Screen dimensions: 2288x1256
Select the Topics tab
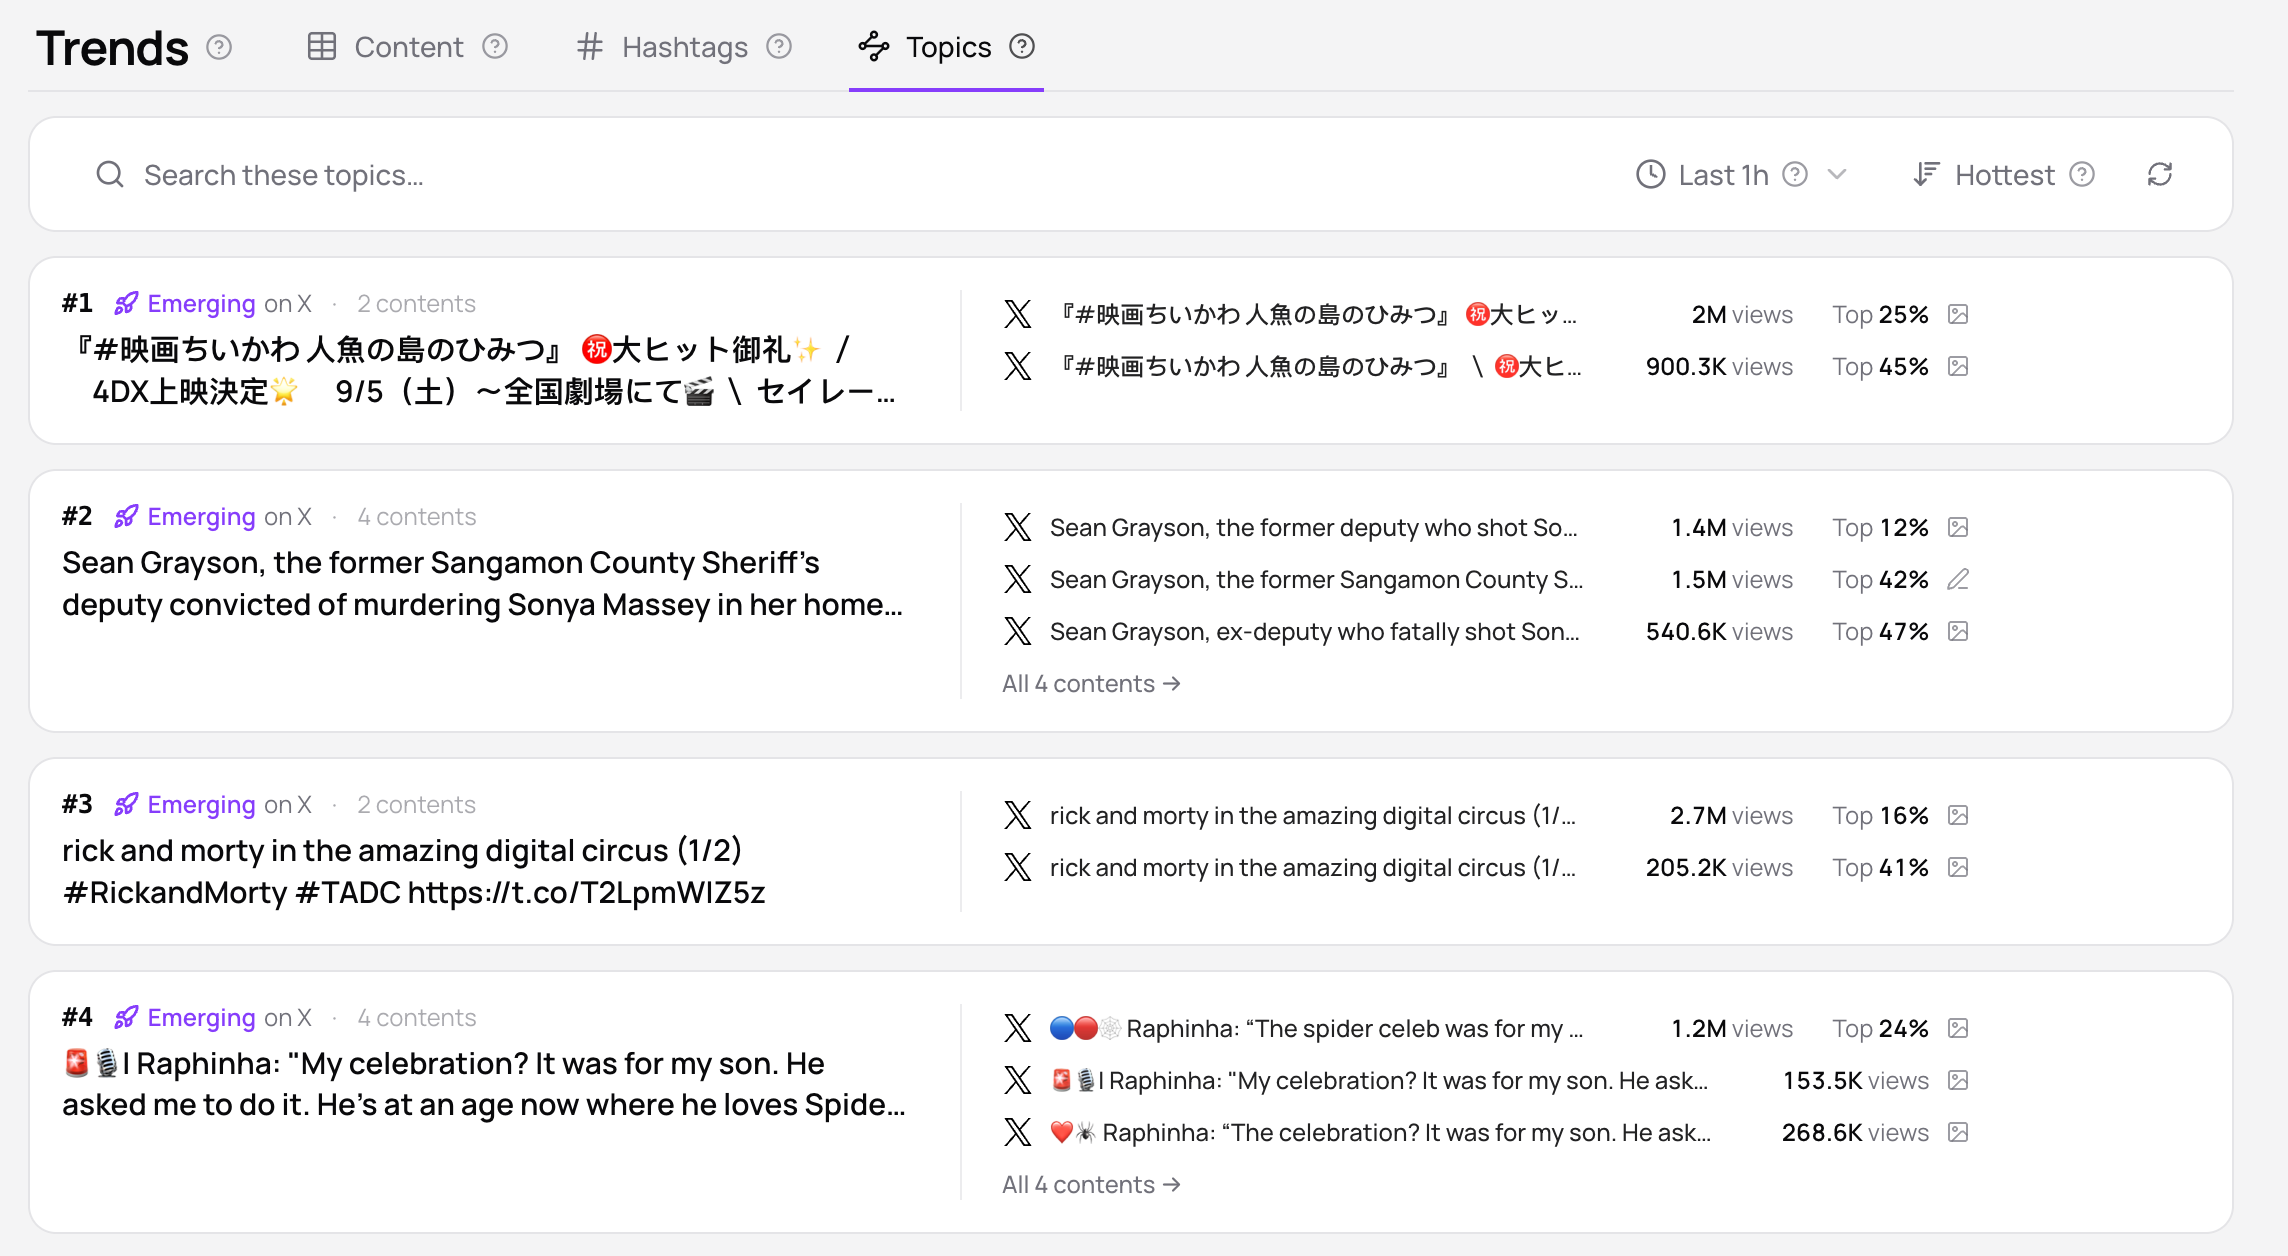tap(926, 47)
